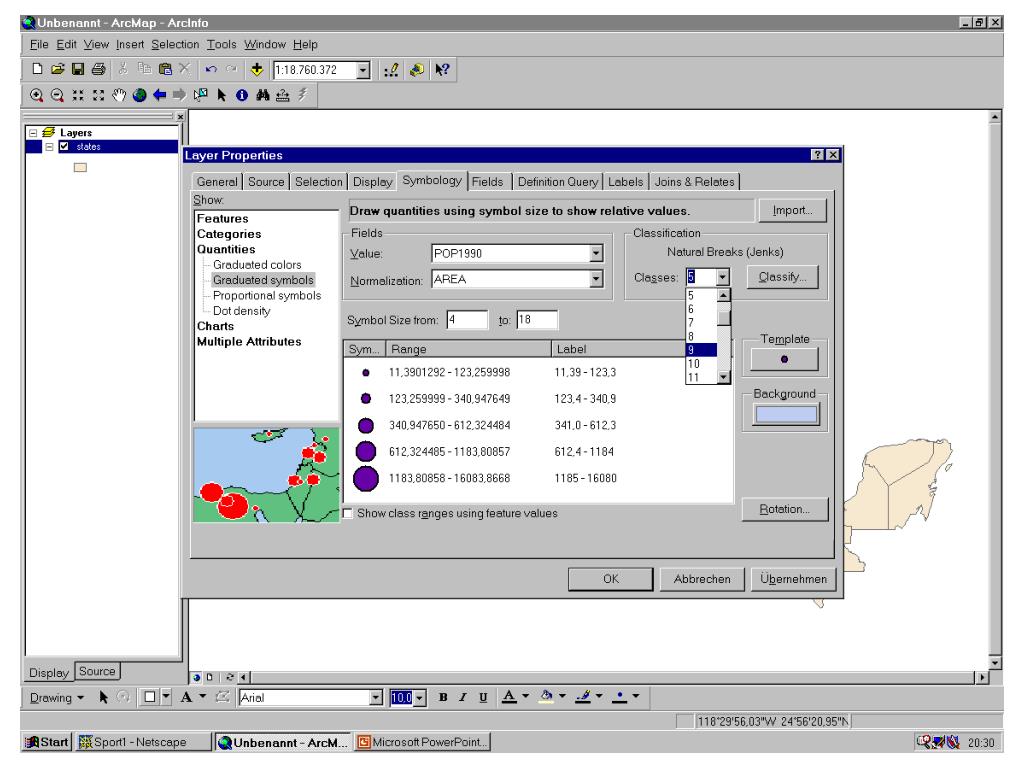Switch to Sport1 - Netscape in taskbar

(x=142, y=742)
